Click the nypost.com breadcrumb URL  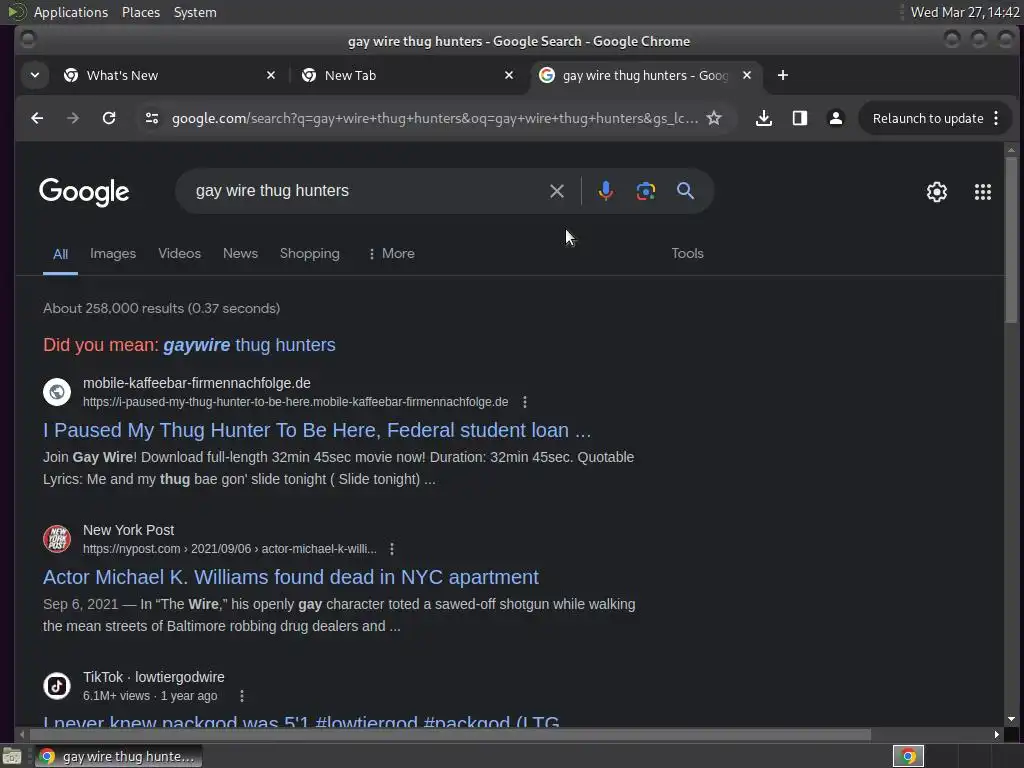coord(230,549)
